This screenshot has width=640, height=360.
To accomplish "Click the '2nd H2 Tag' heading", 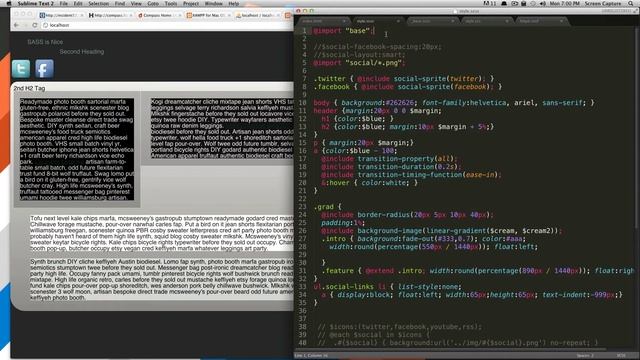I will [29, 88].
